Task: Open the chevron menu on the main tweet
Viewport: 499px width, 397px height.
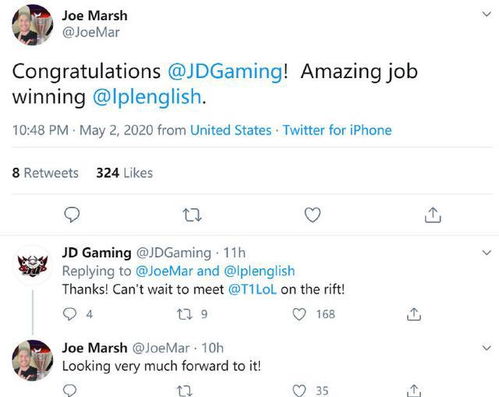Action: (487, 14)
